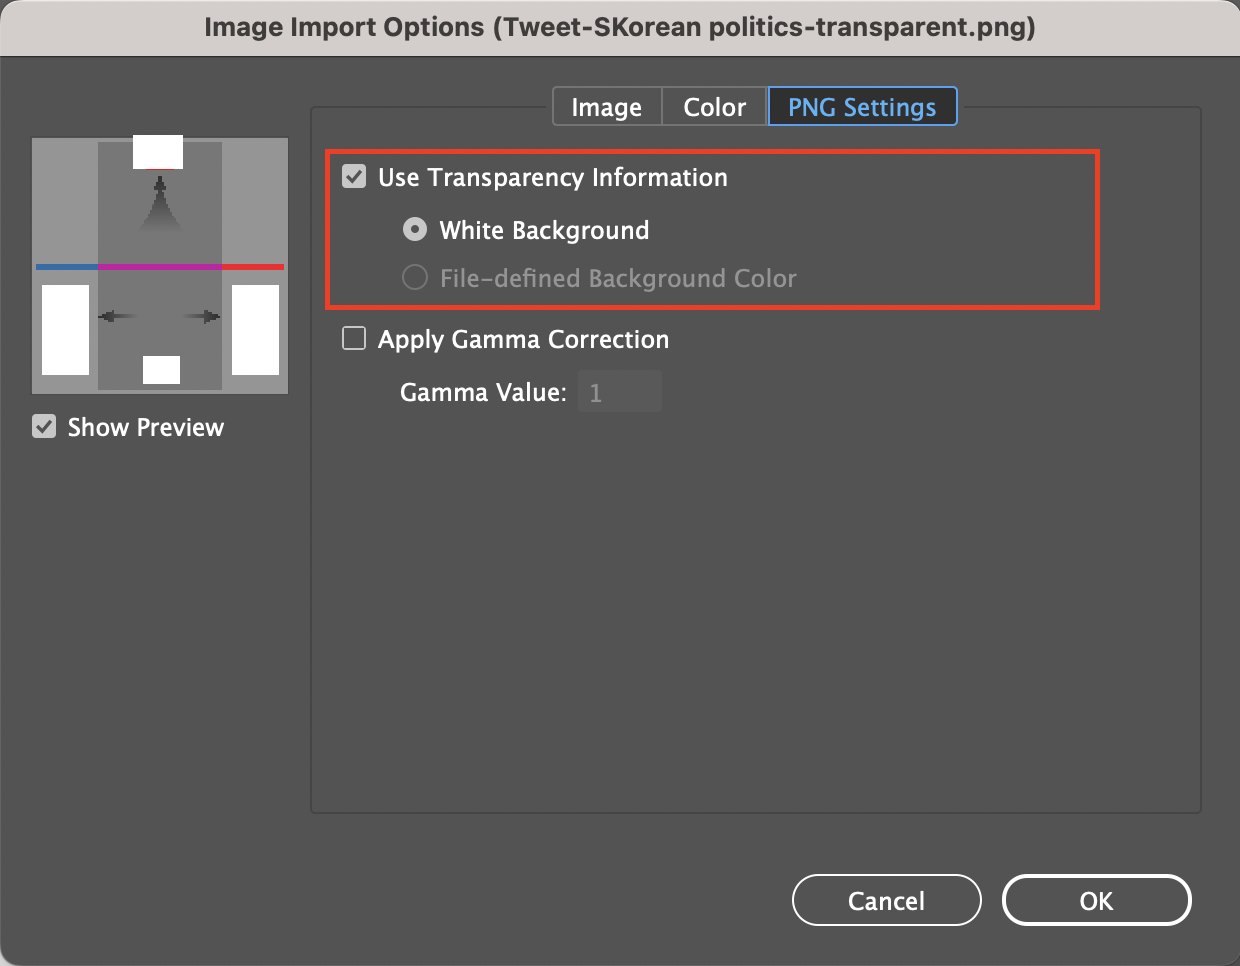Image resolution: width=1240 pixels, height=966 pixels.
Task: Click the dialog title bar
Action: (620, 27)
